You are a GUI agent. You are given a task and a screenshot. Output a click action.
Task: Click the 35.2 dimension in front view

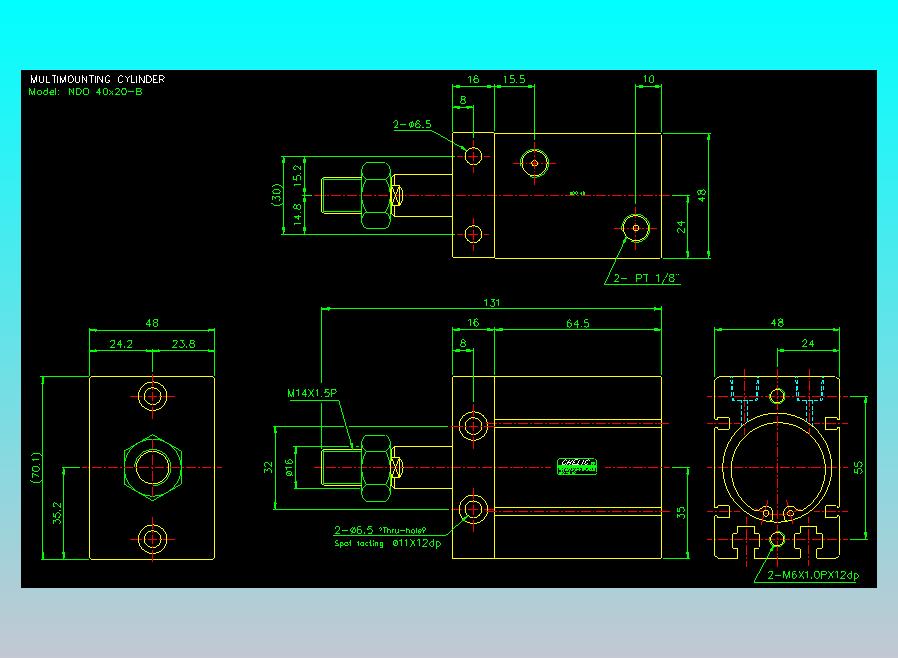(x=57, y=513)
